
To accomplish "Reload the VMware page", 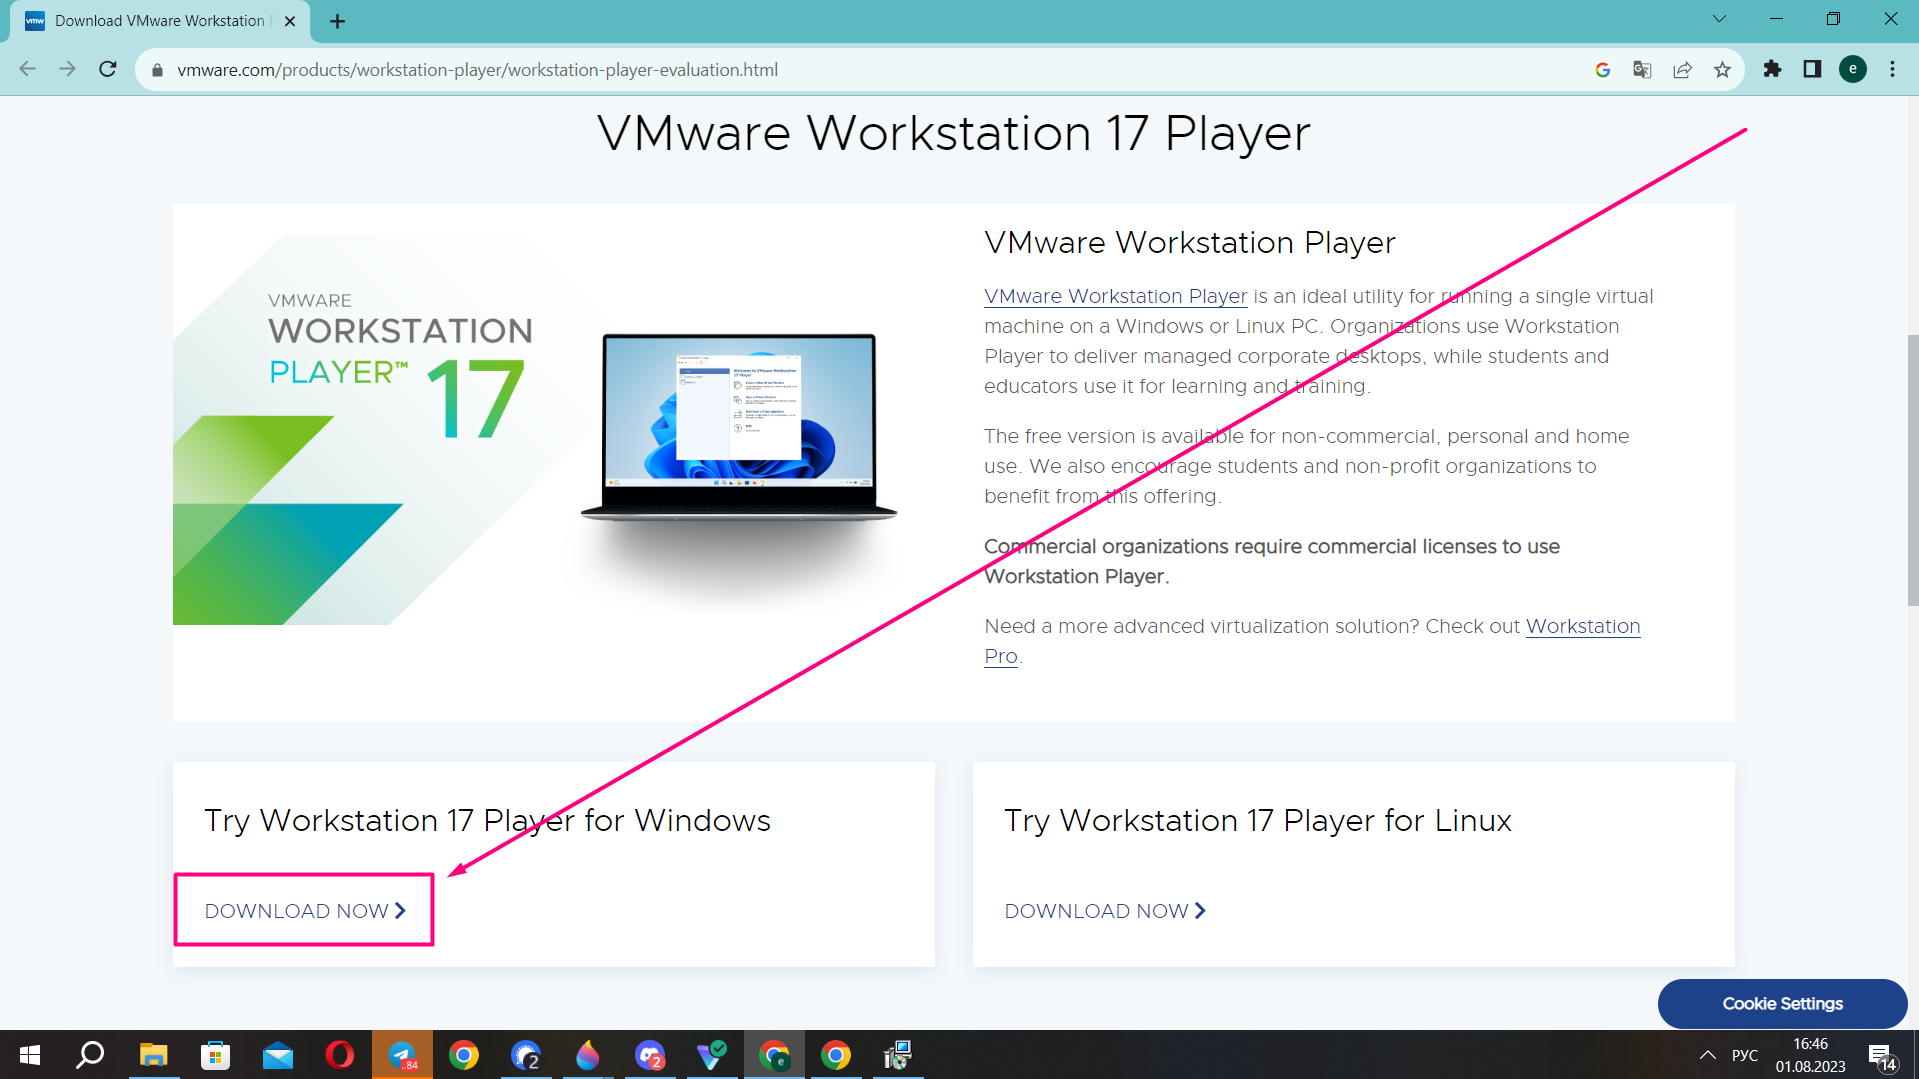I will 108,69.
